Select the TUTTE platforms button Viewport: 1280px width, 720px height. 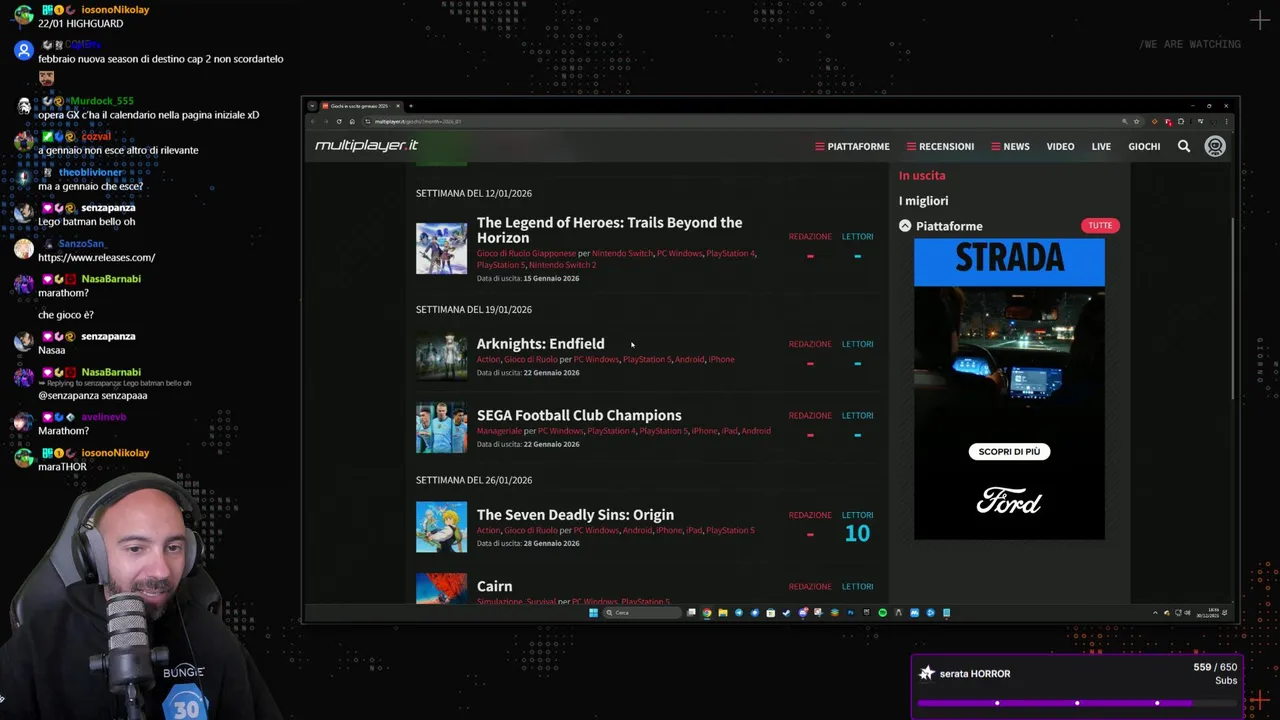point(1100,226)
